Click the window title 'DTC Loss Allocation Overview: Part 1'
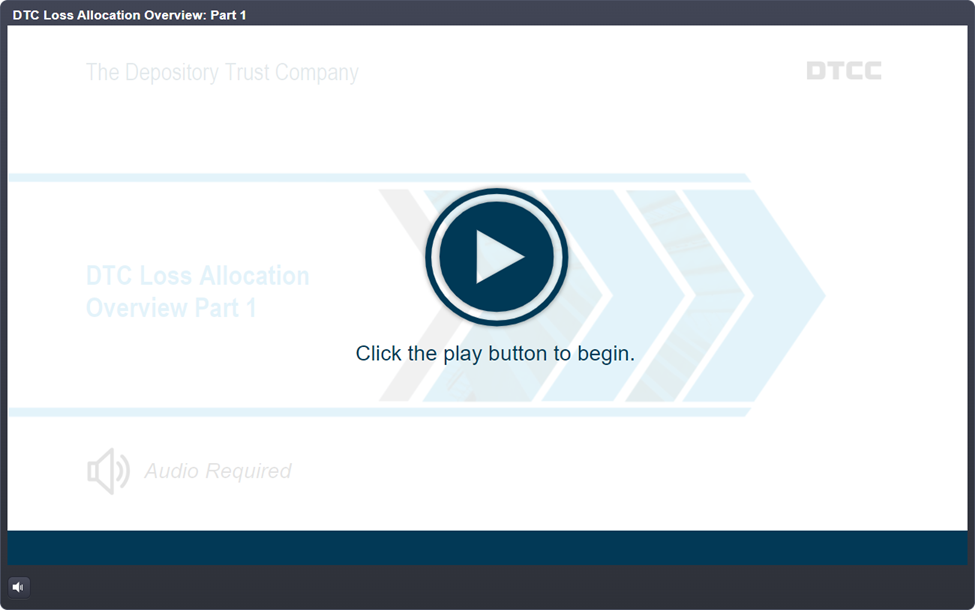 point(129,15)
